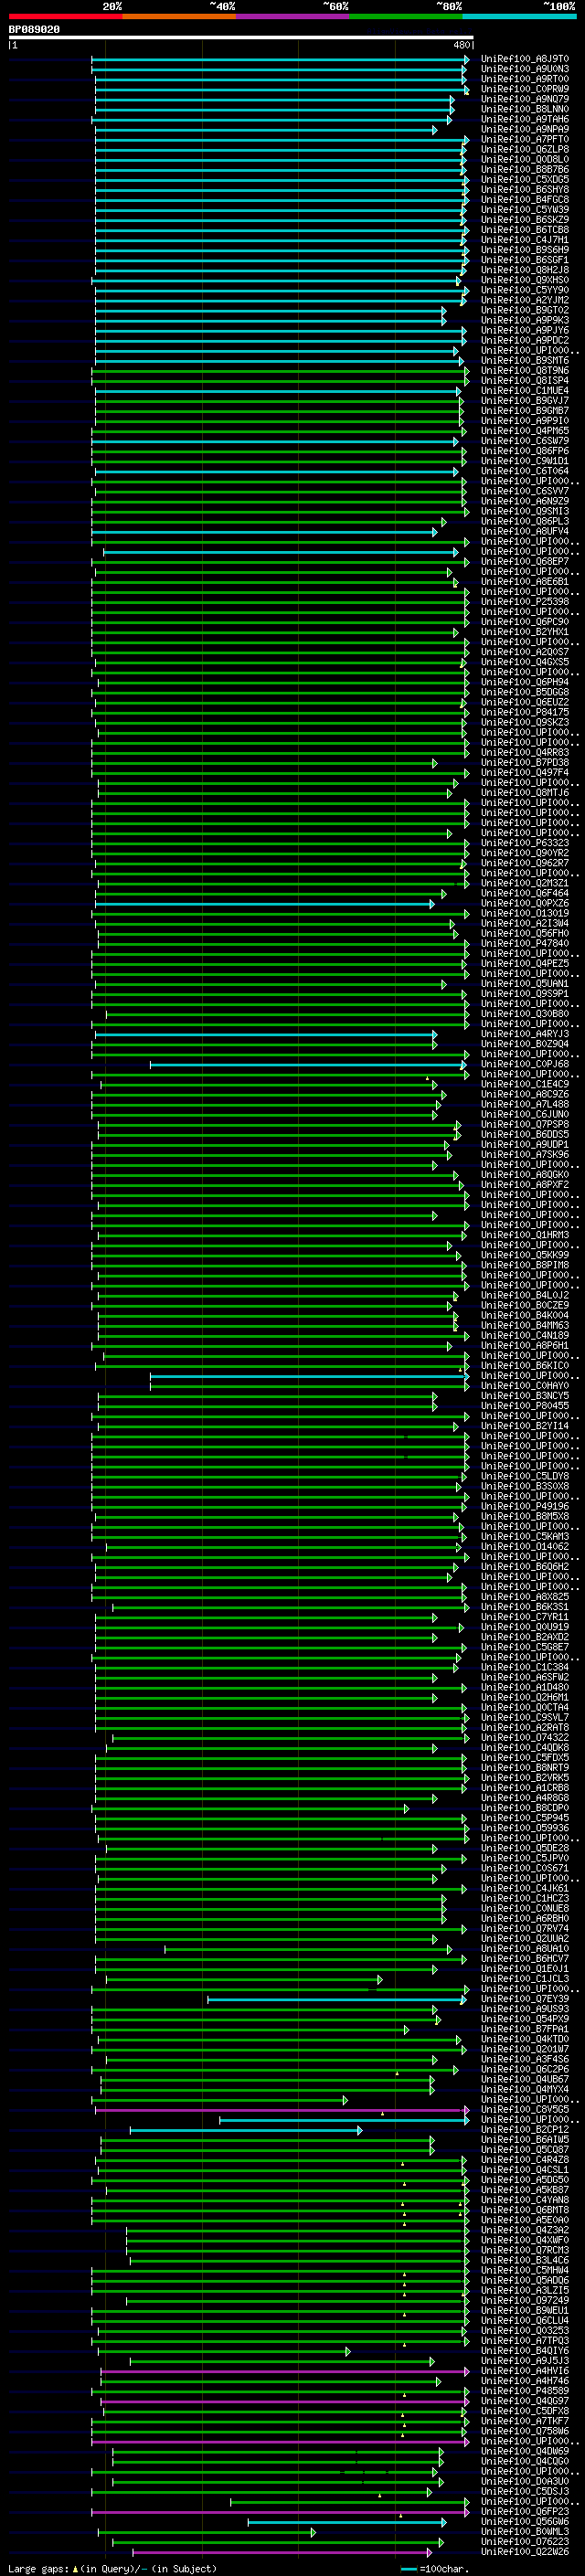Select the label UniRef100_Q8T9N6
Screen dimensions: 585x2576
525,370
